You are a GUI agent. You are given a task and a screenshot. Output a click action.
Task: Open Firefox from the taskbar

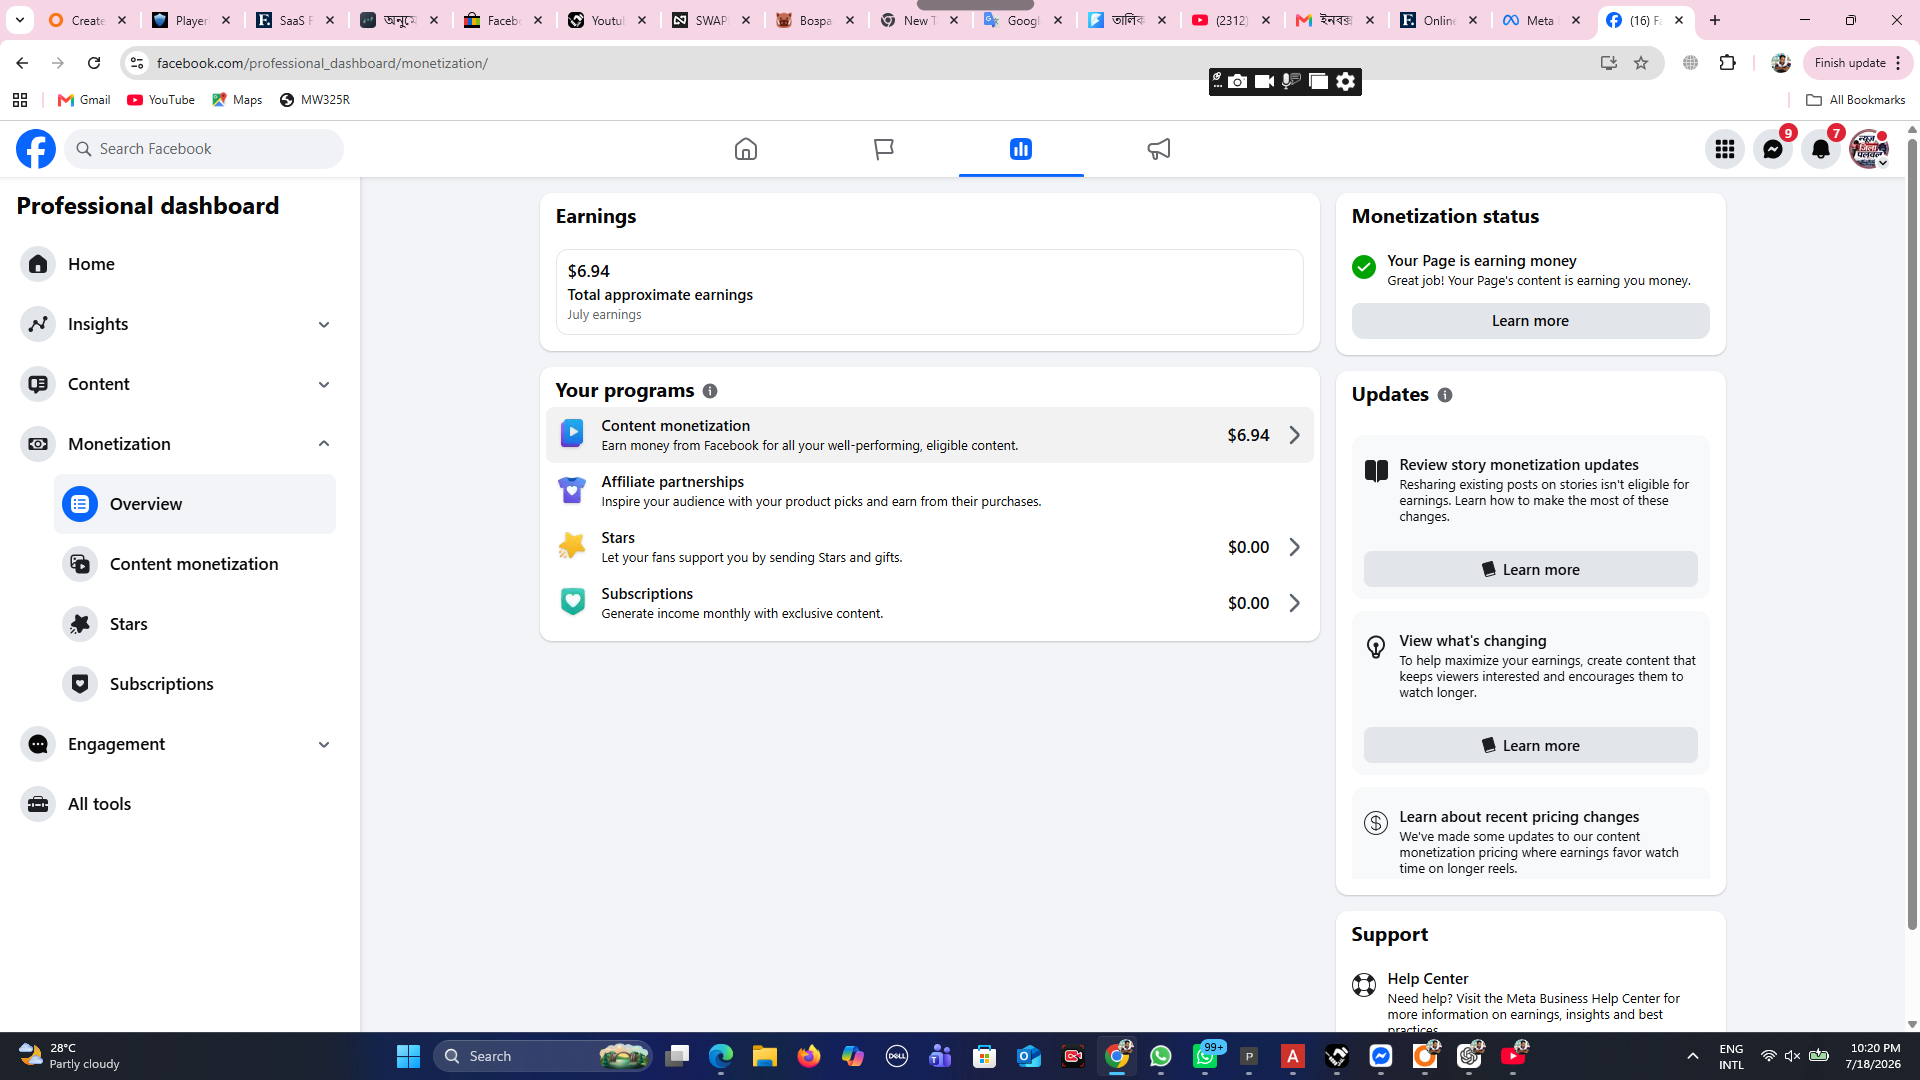[x=809, y=1056]
